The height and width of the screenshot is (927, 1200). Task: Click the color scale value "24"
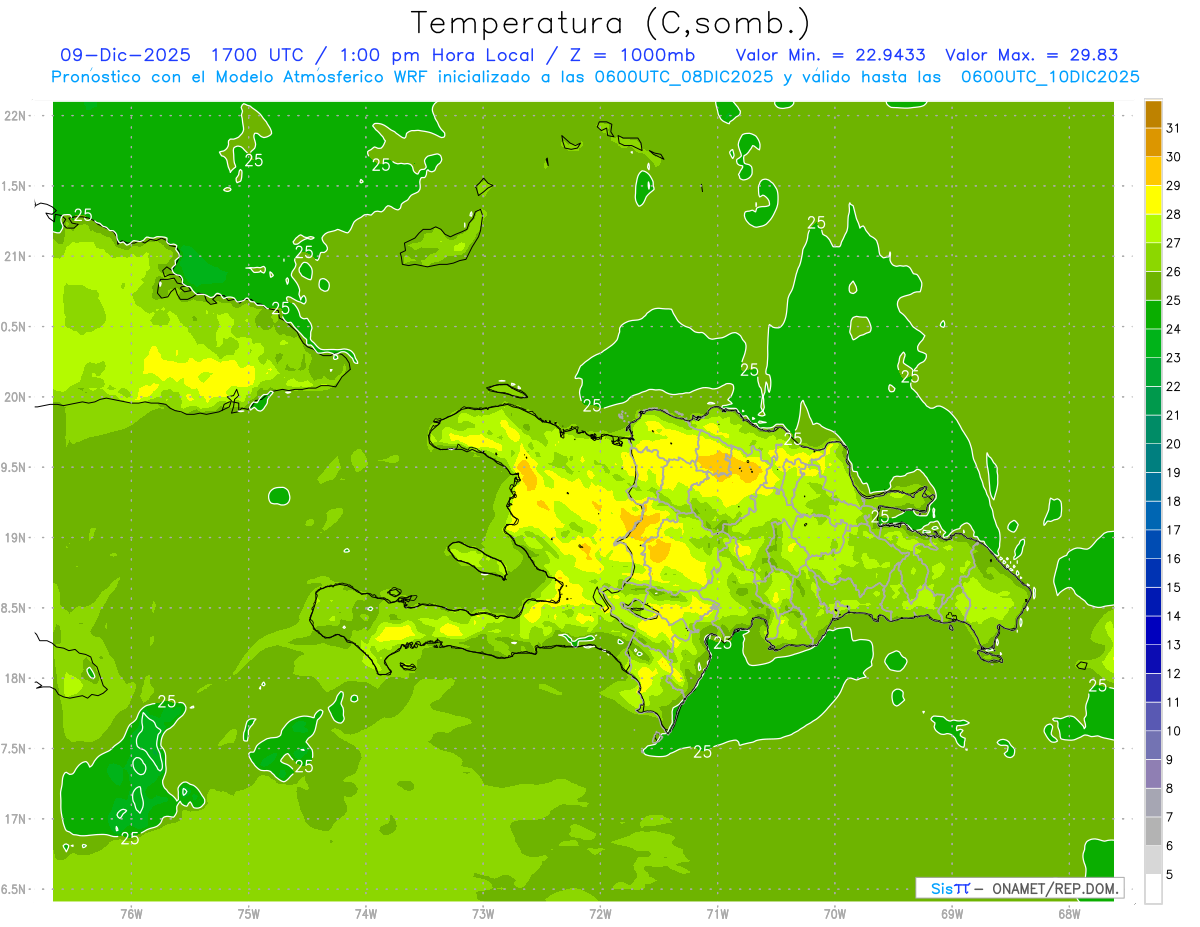click(x=1173, y=329)
